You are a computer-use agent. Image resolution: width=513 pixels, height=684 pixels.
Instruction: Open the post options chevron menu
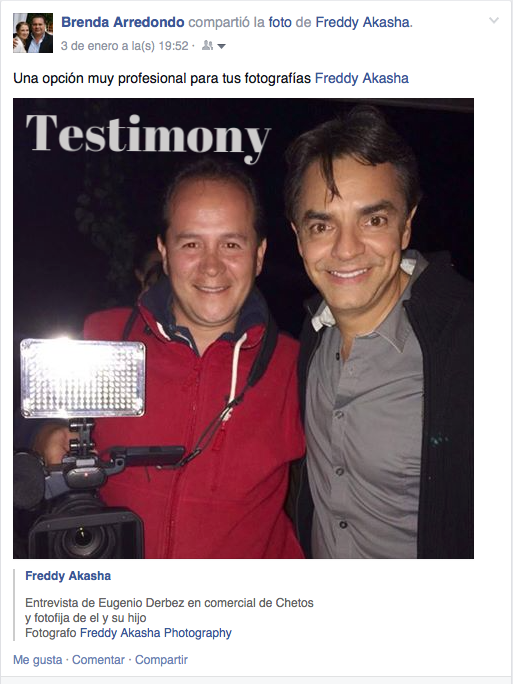(x=493, y=20)
